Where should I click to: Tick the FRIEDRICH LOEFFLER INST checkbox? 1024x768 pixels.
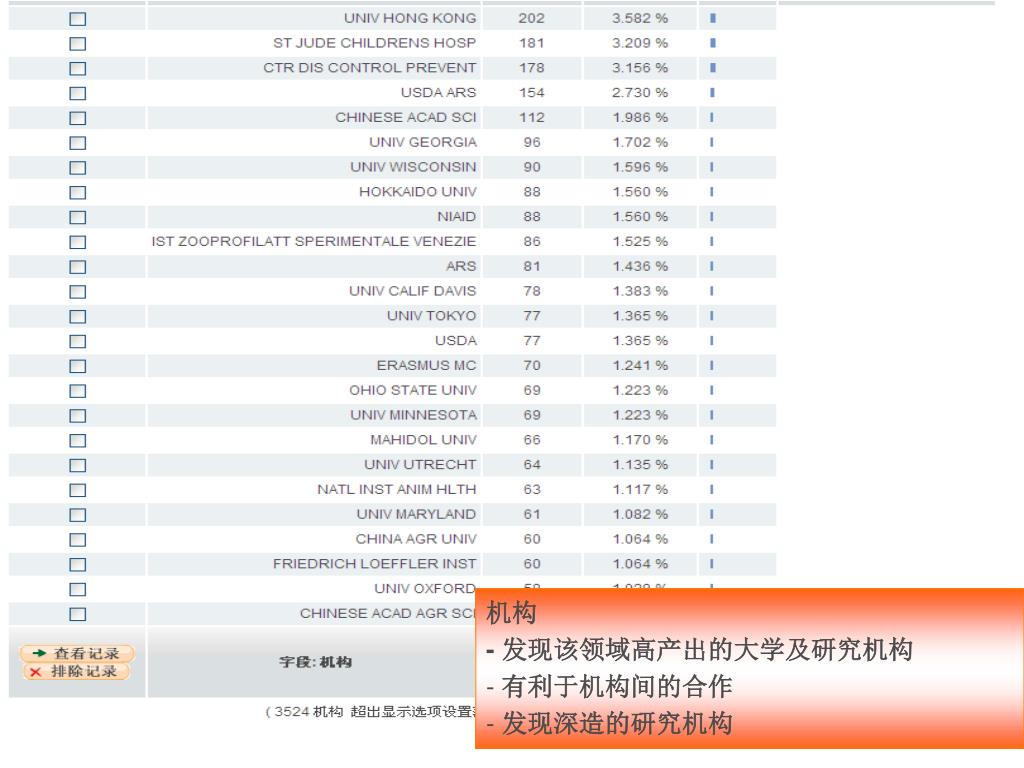pyautogui.click(x=78, y=565)
